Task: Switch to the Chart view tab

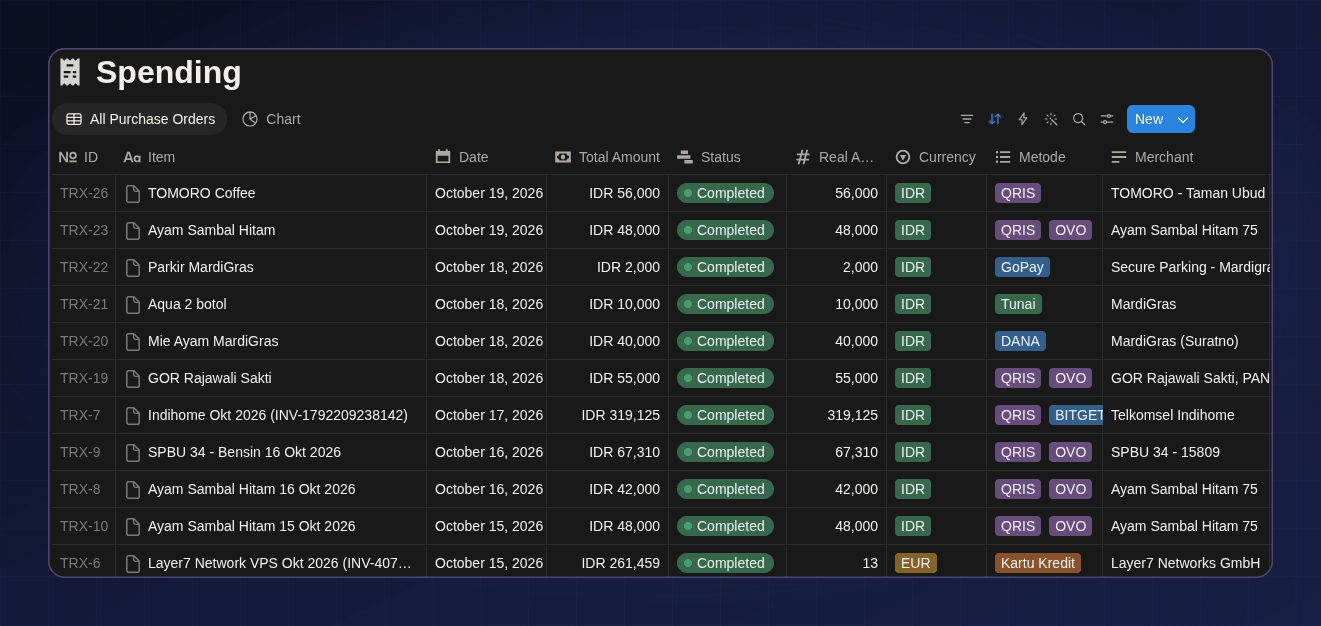Action: (x=271, y=119)
